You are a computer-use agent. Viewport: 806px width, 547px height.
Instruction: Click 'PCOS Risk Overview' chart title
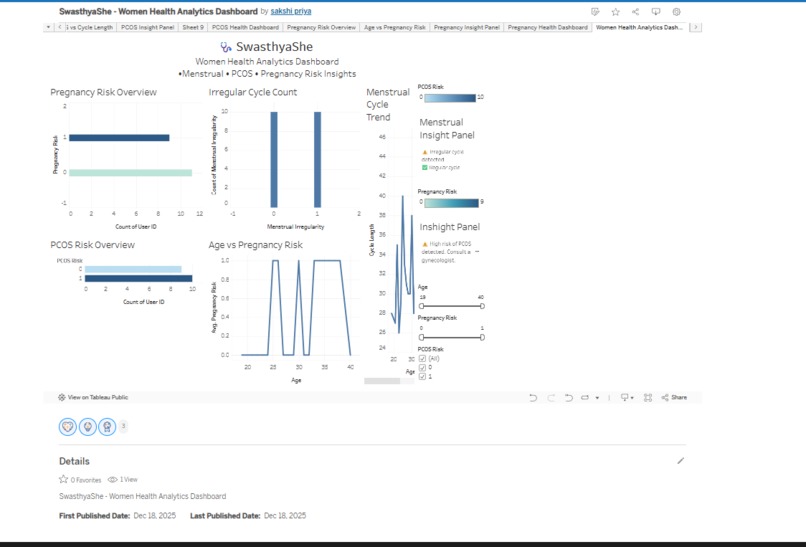click(x=93, y=245)
